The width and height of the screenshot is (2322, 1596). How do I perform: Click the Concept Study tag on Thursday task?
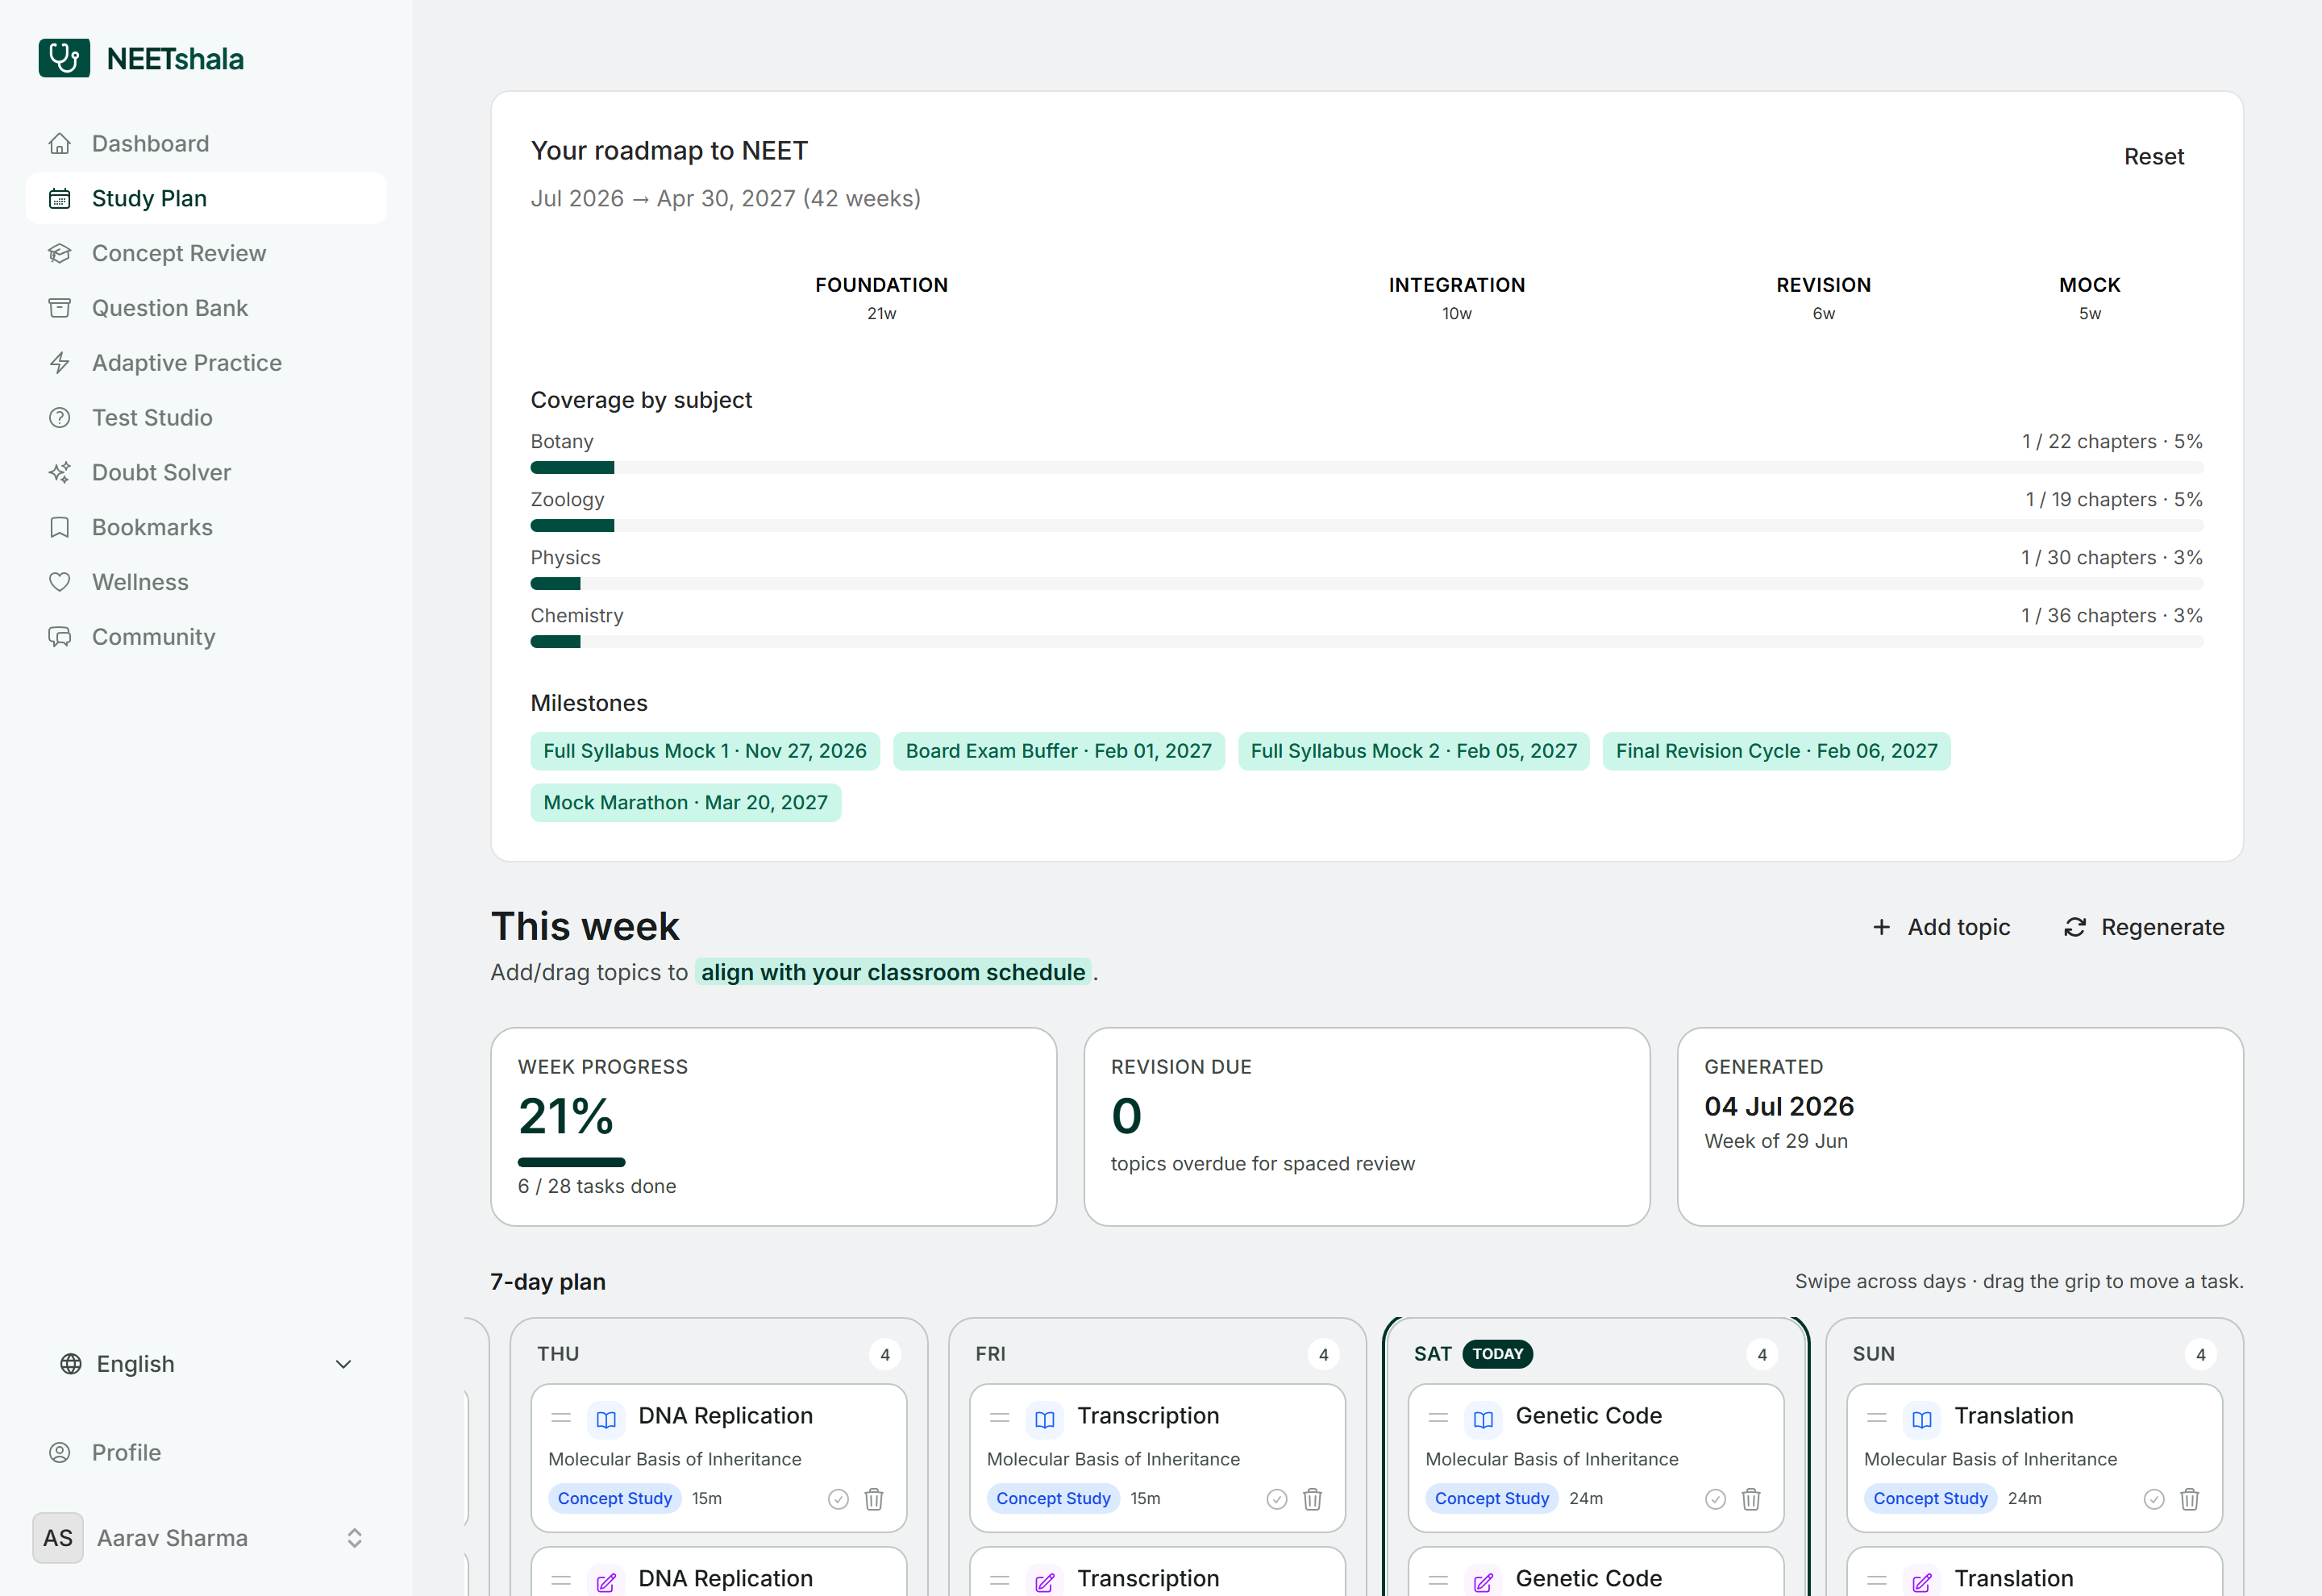tap(614, 1498)
